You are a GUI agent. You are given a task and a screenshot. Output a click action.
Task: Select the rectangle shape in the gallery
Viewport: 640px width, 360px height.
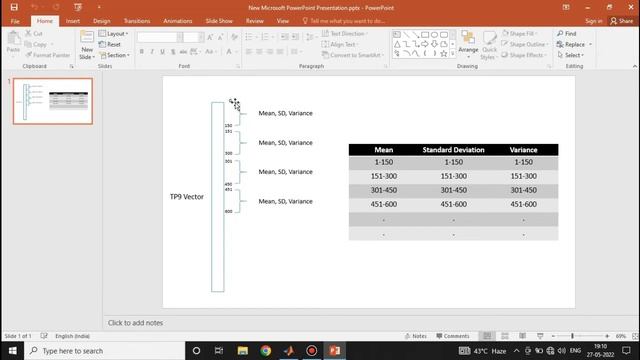(x=425, y=35)
